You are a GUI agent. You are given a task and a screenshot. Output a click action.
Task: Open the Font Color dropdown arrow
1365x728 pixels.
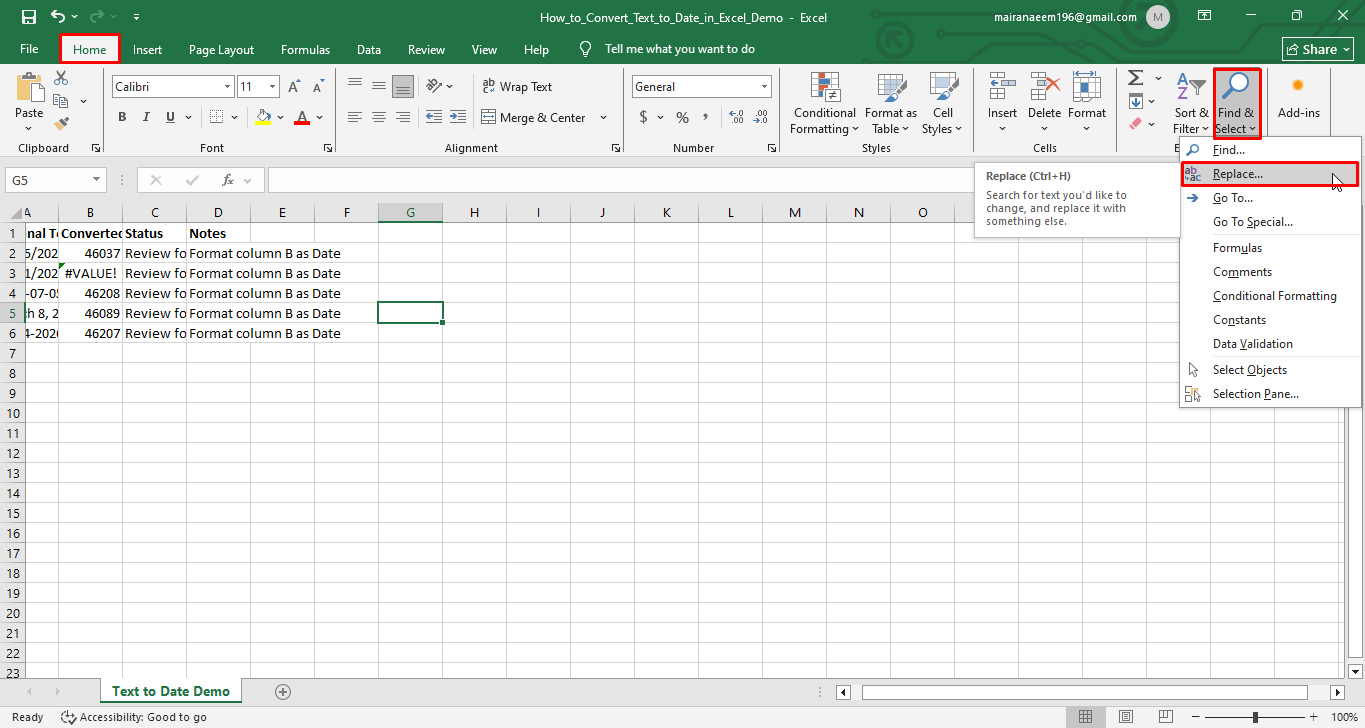point(320,117)
